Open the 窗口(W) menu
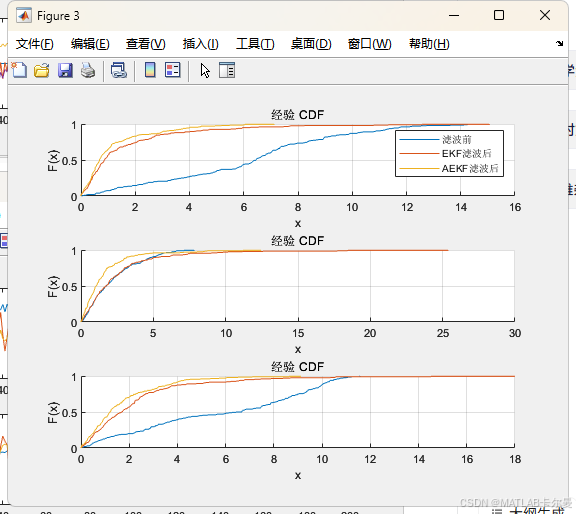Viewport: 576px width, 514px height. pyautogui.click(x=370, y=44)
